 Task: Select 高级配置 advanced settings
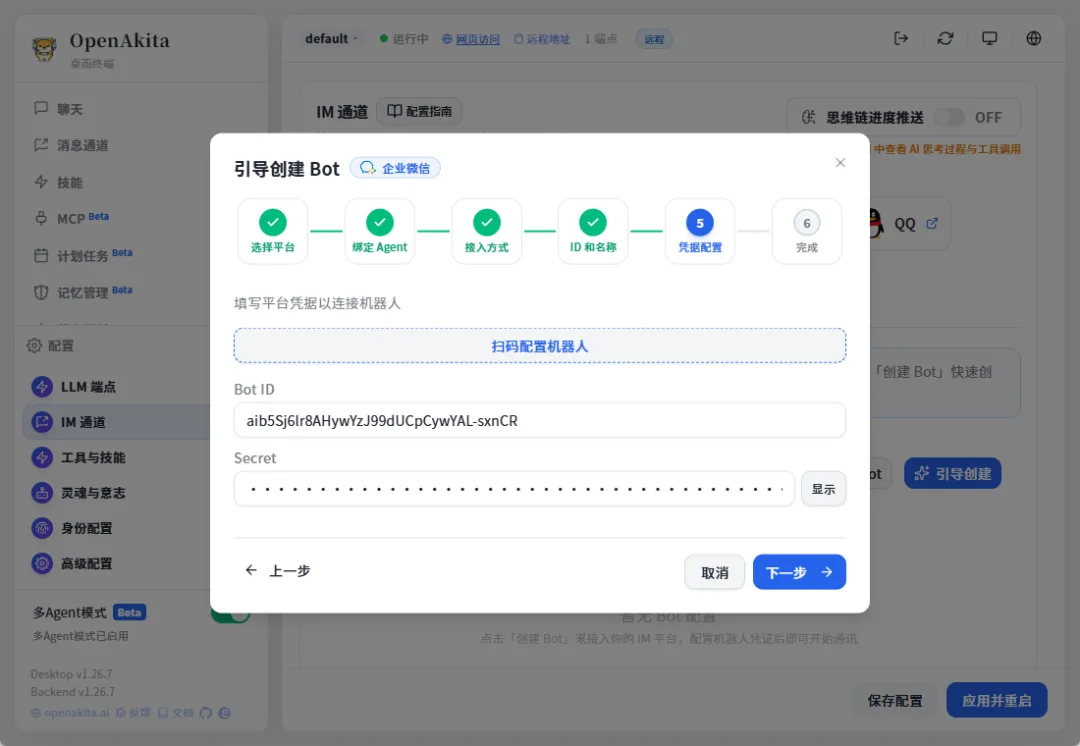117,563
